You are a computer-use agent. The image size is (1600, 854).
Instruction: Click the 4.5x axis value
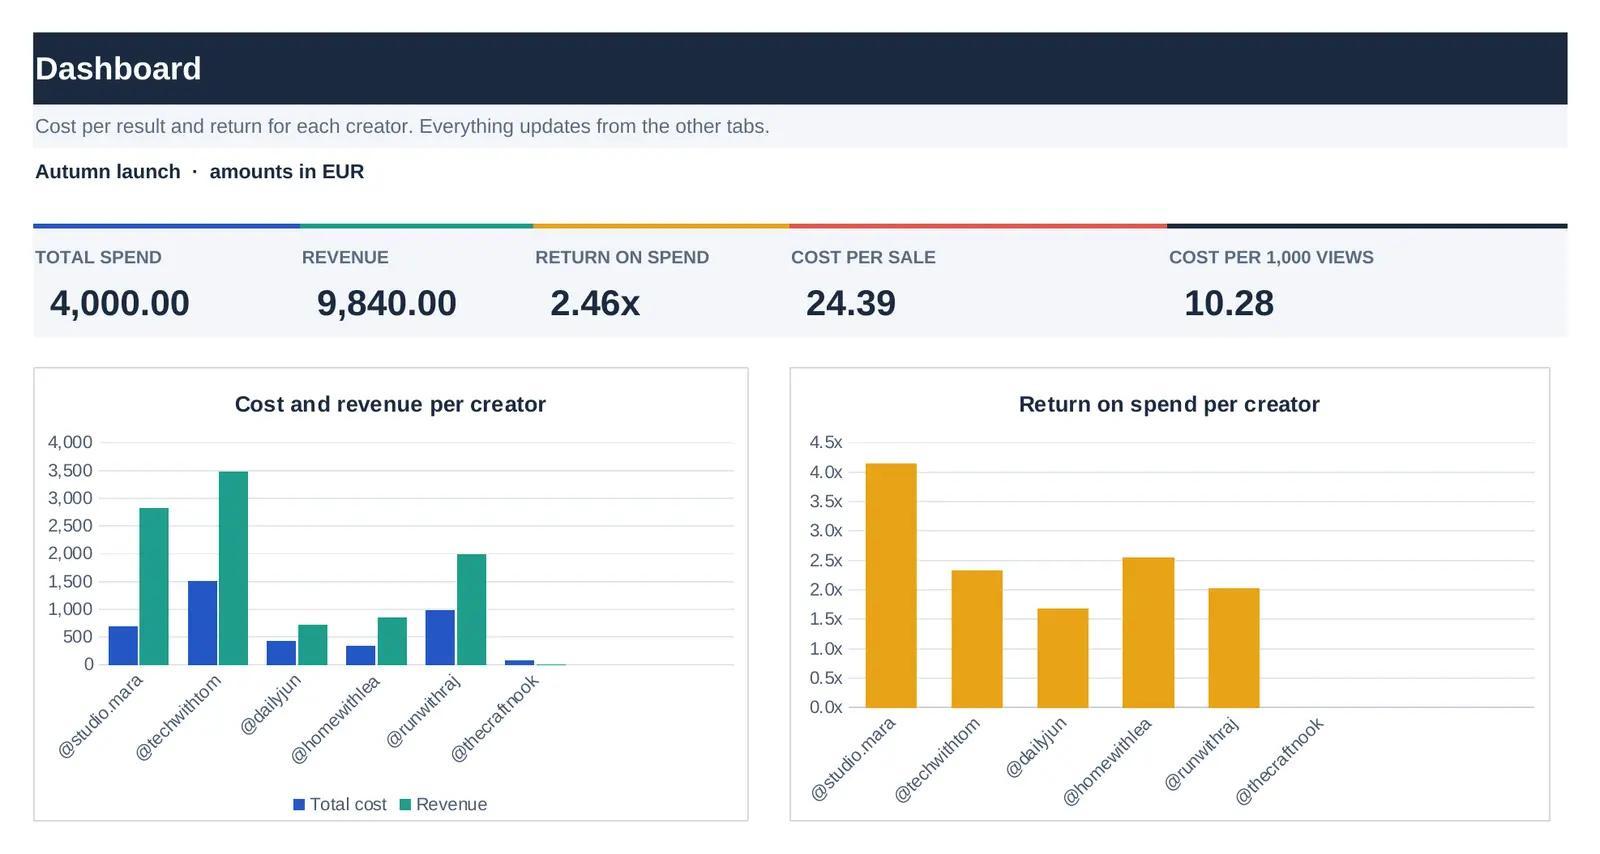(x=826, y=442)
